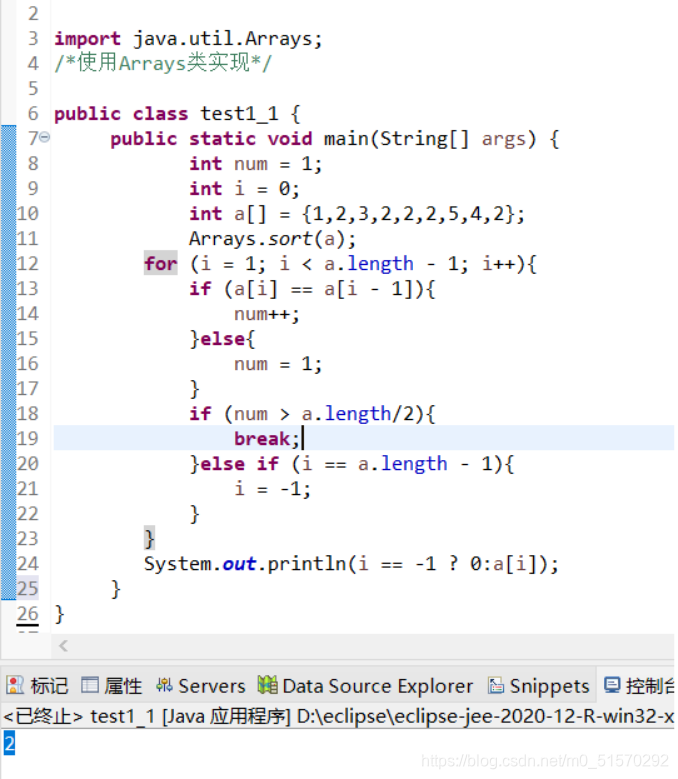Open the 标记 (Markers) tab

point(37,686)
